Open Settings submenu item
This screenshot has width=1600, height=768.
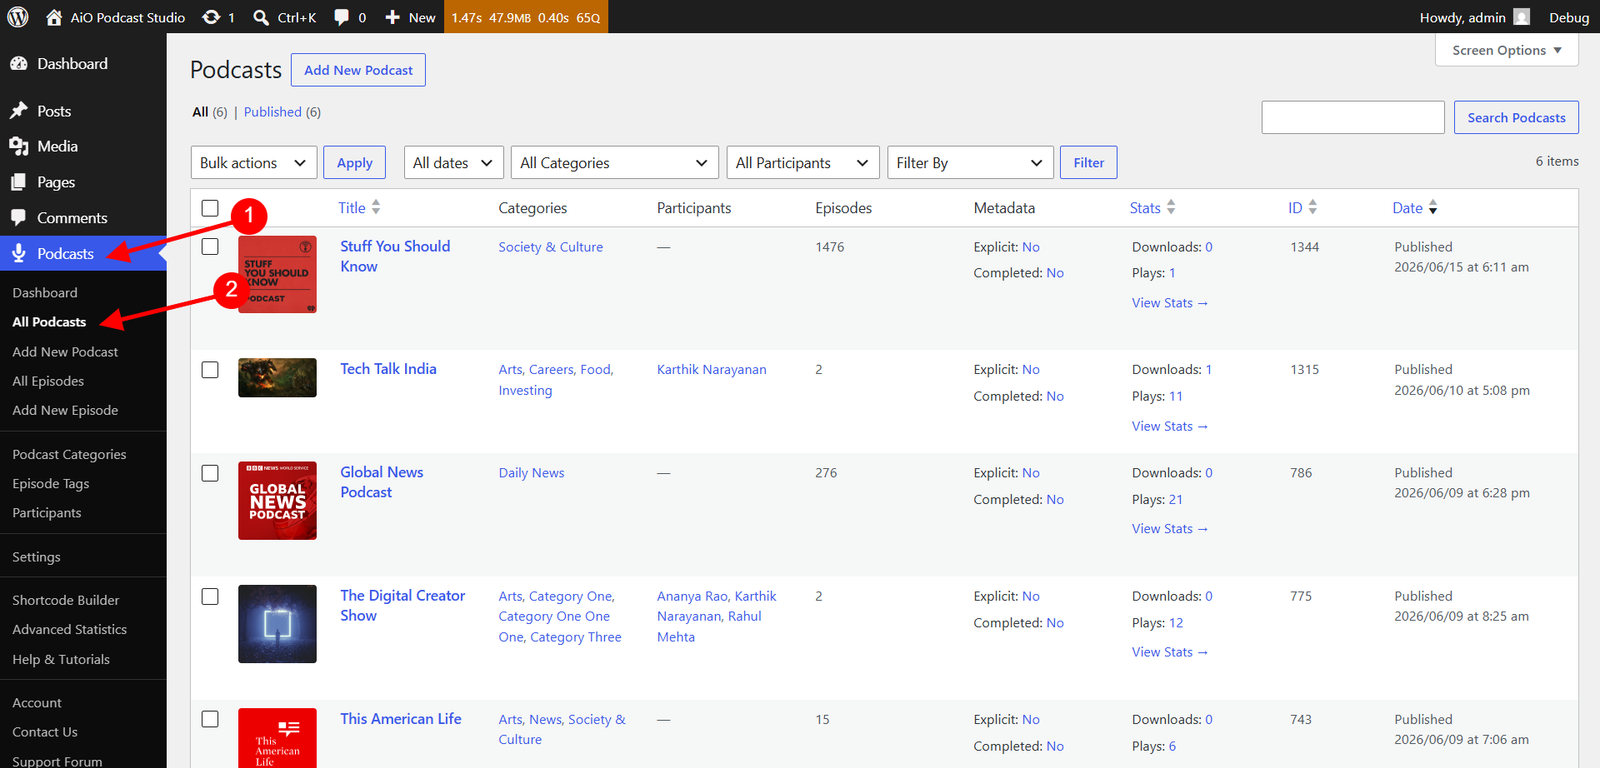pos(36,557)
